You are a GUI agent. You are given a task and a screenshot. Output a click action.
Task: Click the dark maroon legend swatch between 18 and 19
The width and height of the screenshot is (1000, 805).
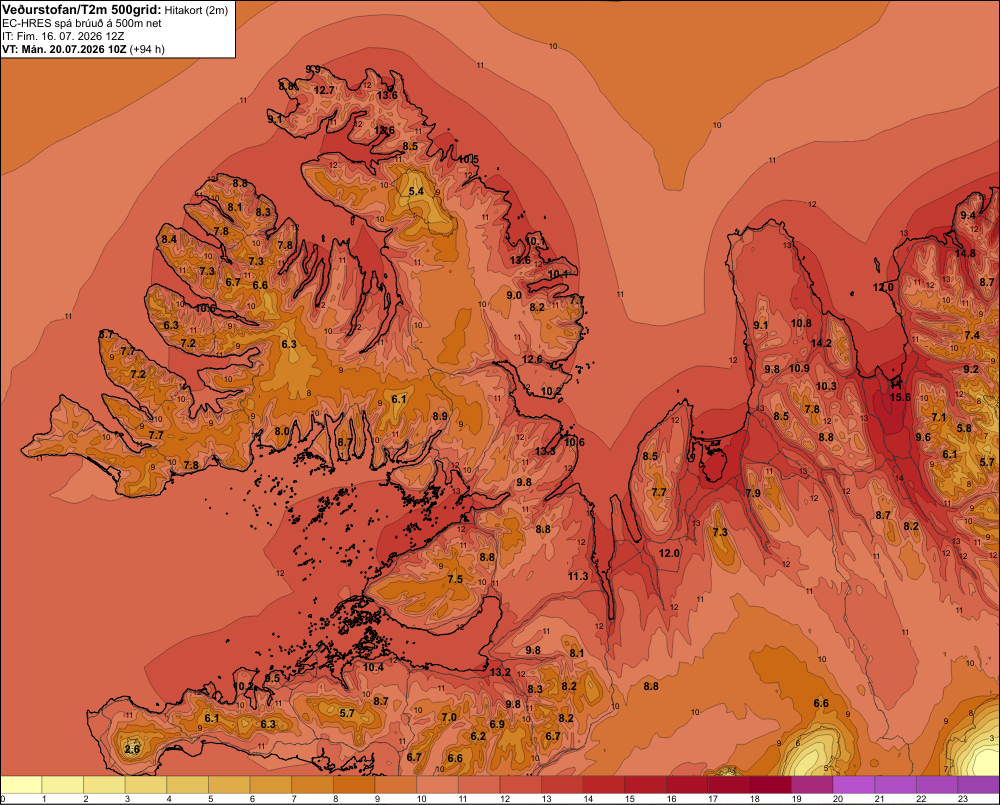(770, 785)
